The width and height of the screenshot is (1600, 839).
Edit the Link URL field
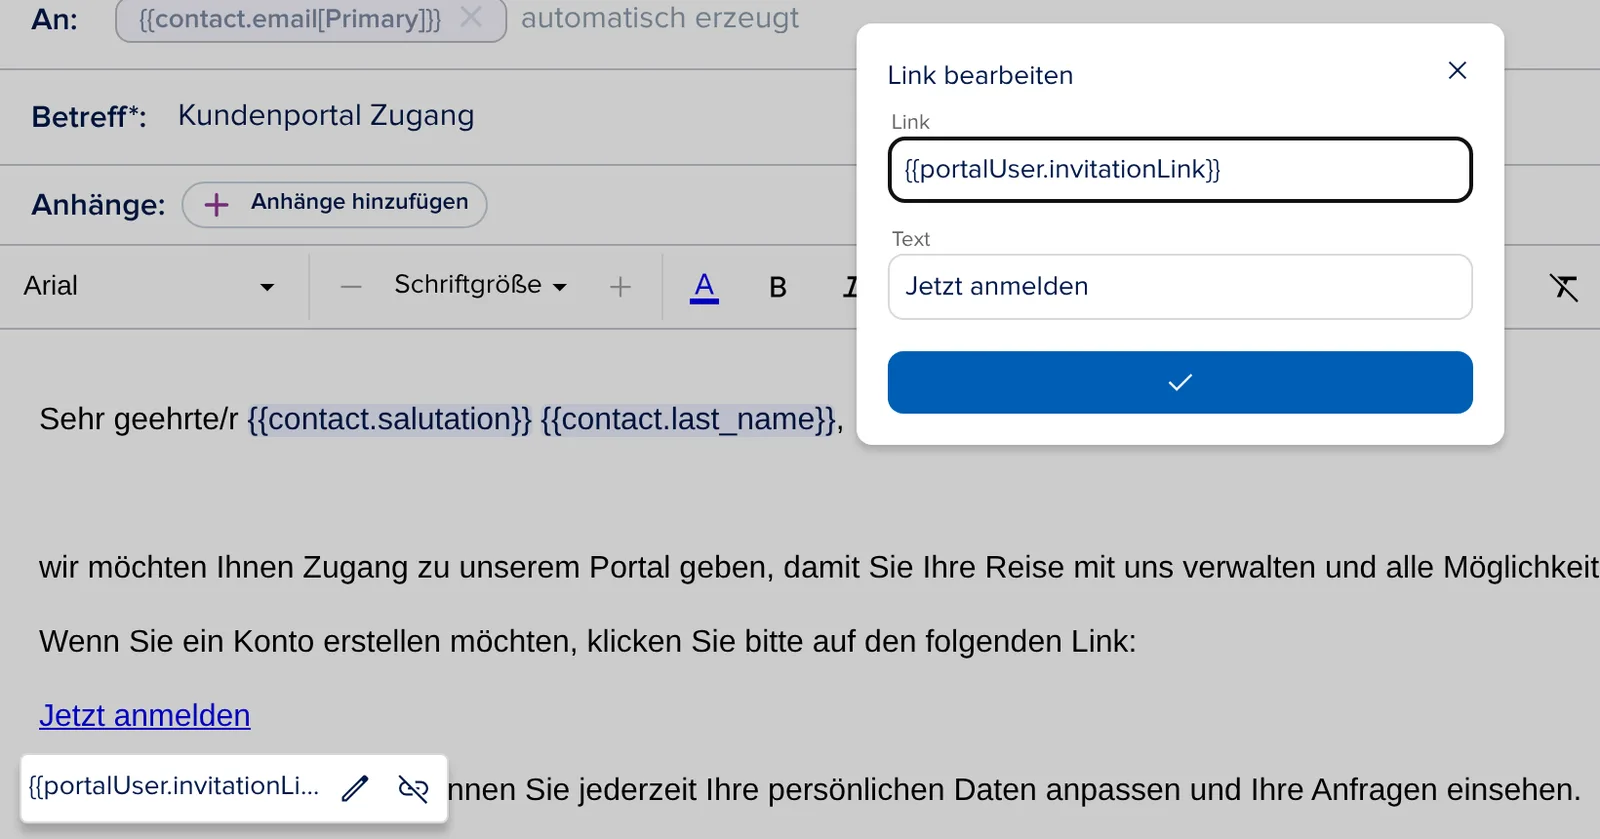1180,170
